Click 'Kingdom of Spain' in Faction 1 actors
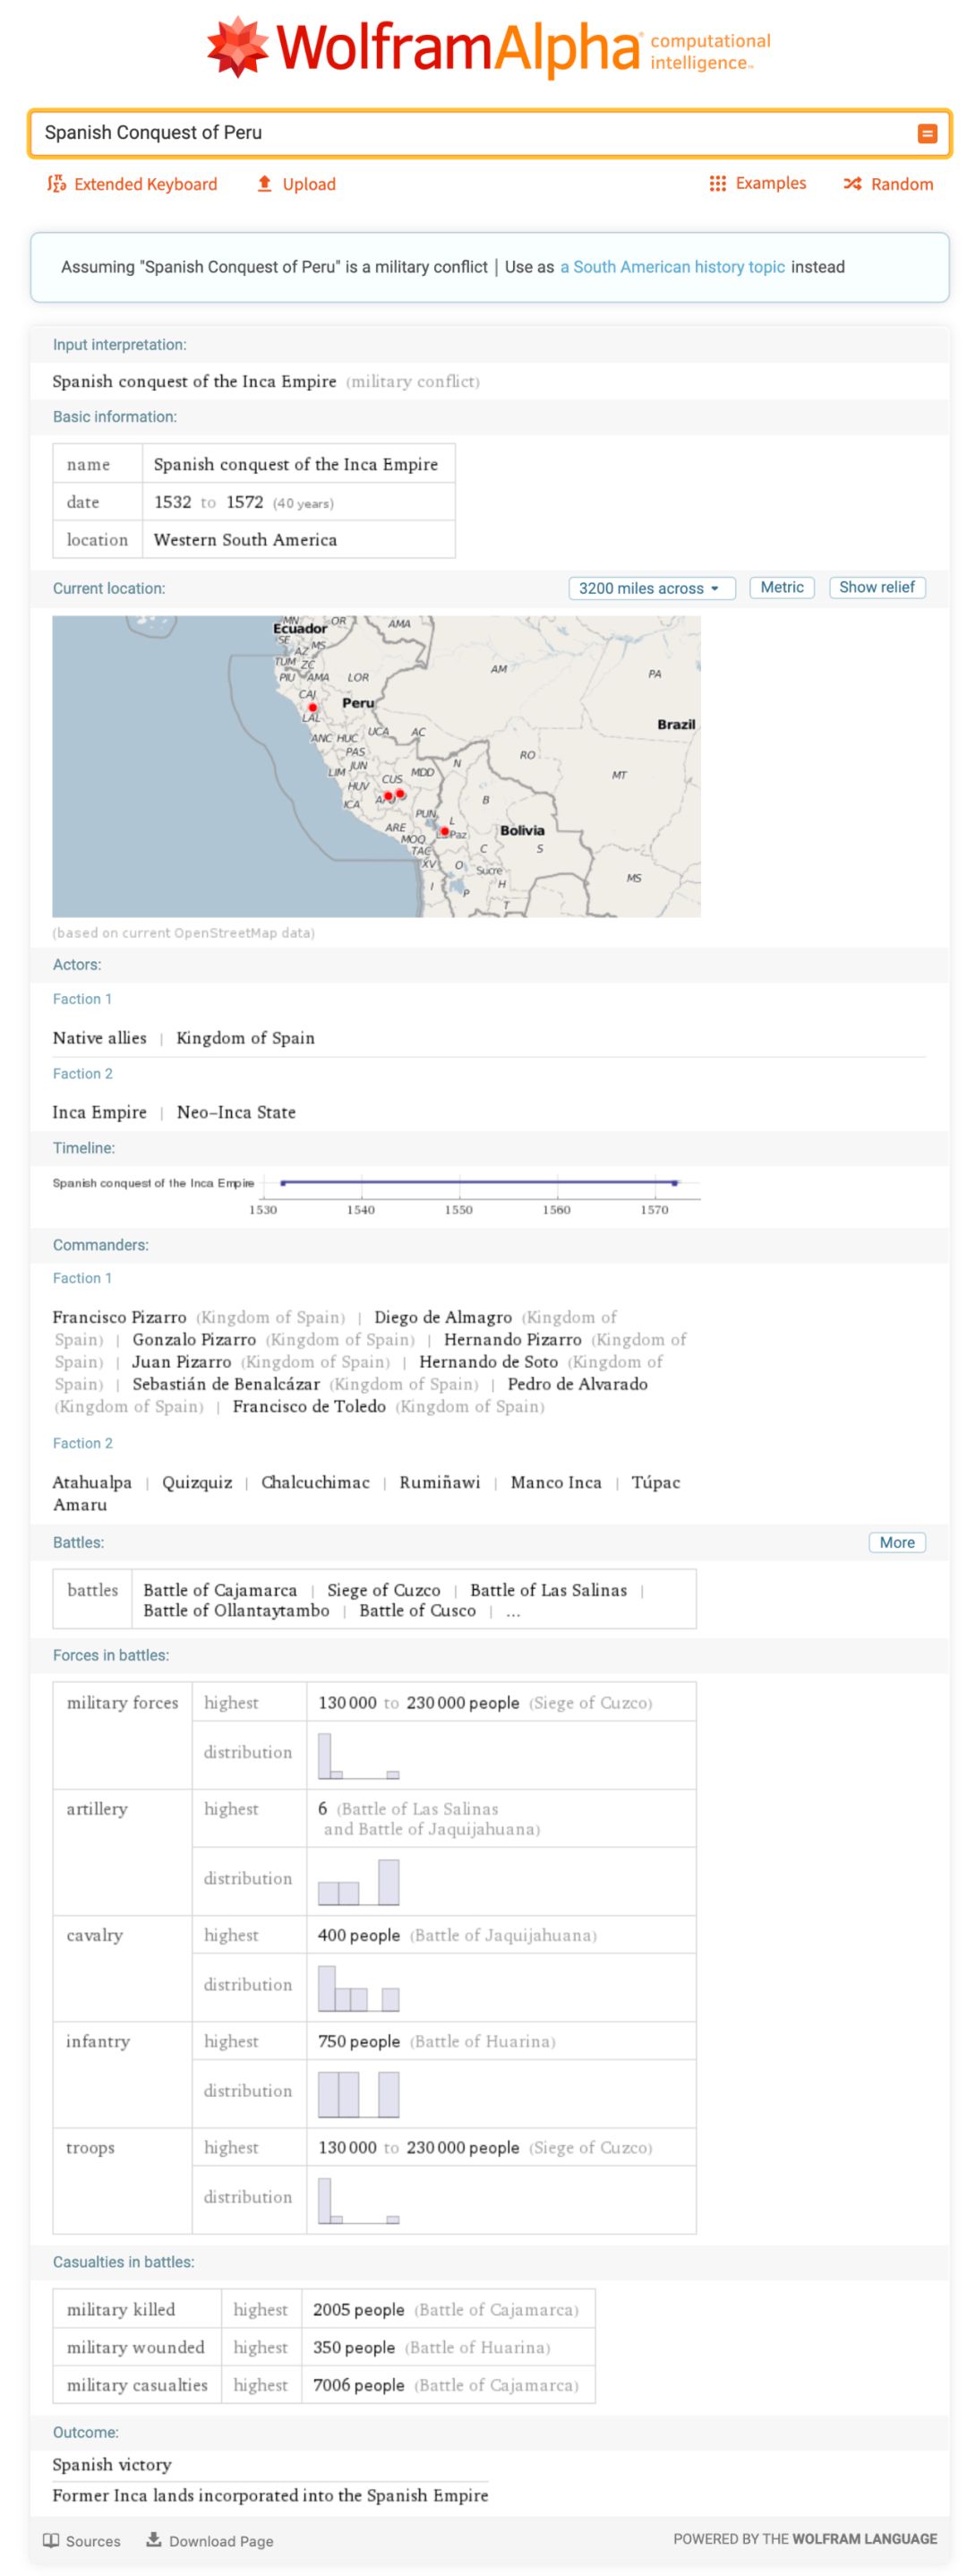The width and height of the screenshot is (967, 2576). point(245,1038)
